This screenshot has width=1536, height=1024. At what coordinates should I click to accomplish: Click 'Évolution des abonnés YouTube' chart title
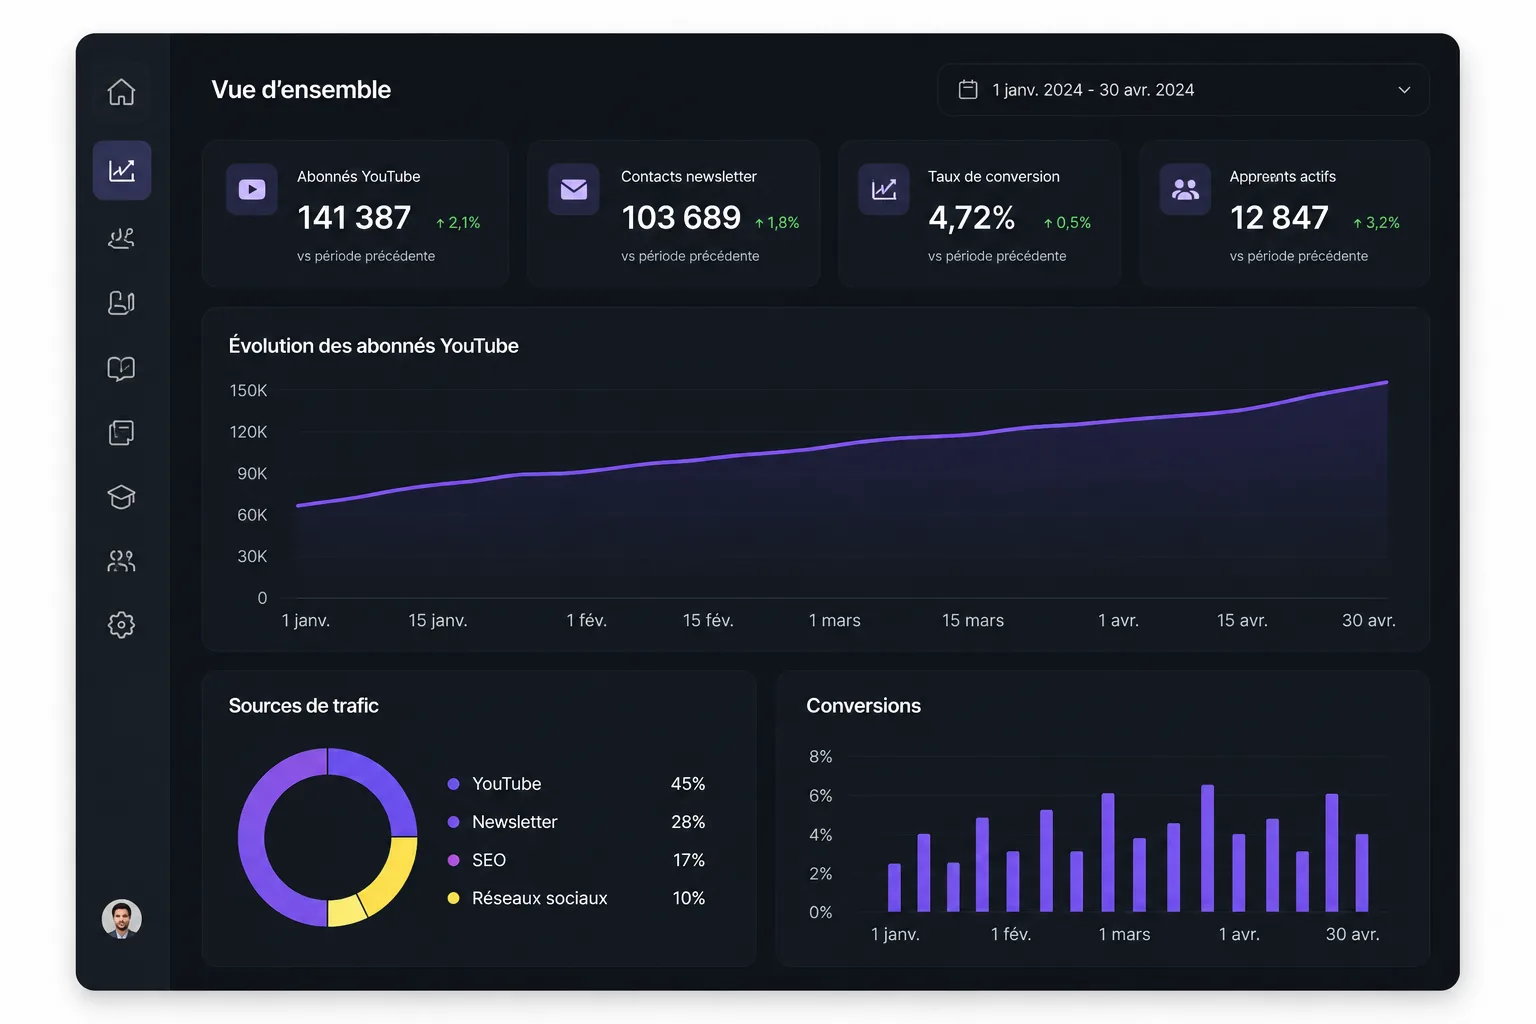point(373,346)
